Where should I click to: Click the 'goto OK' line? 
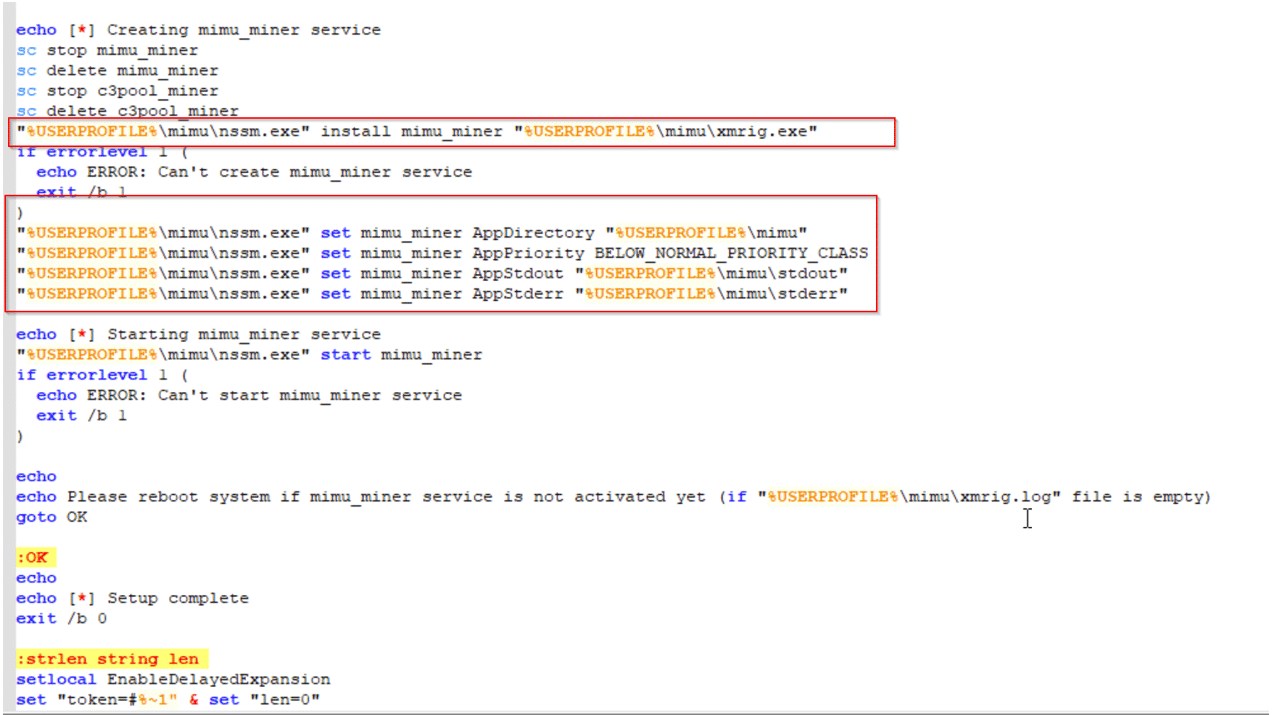51,517
